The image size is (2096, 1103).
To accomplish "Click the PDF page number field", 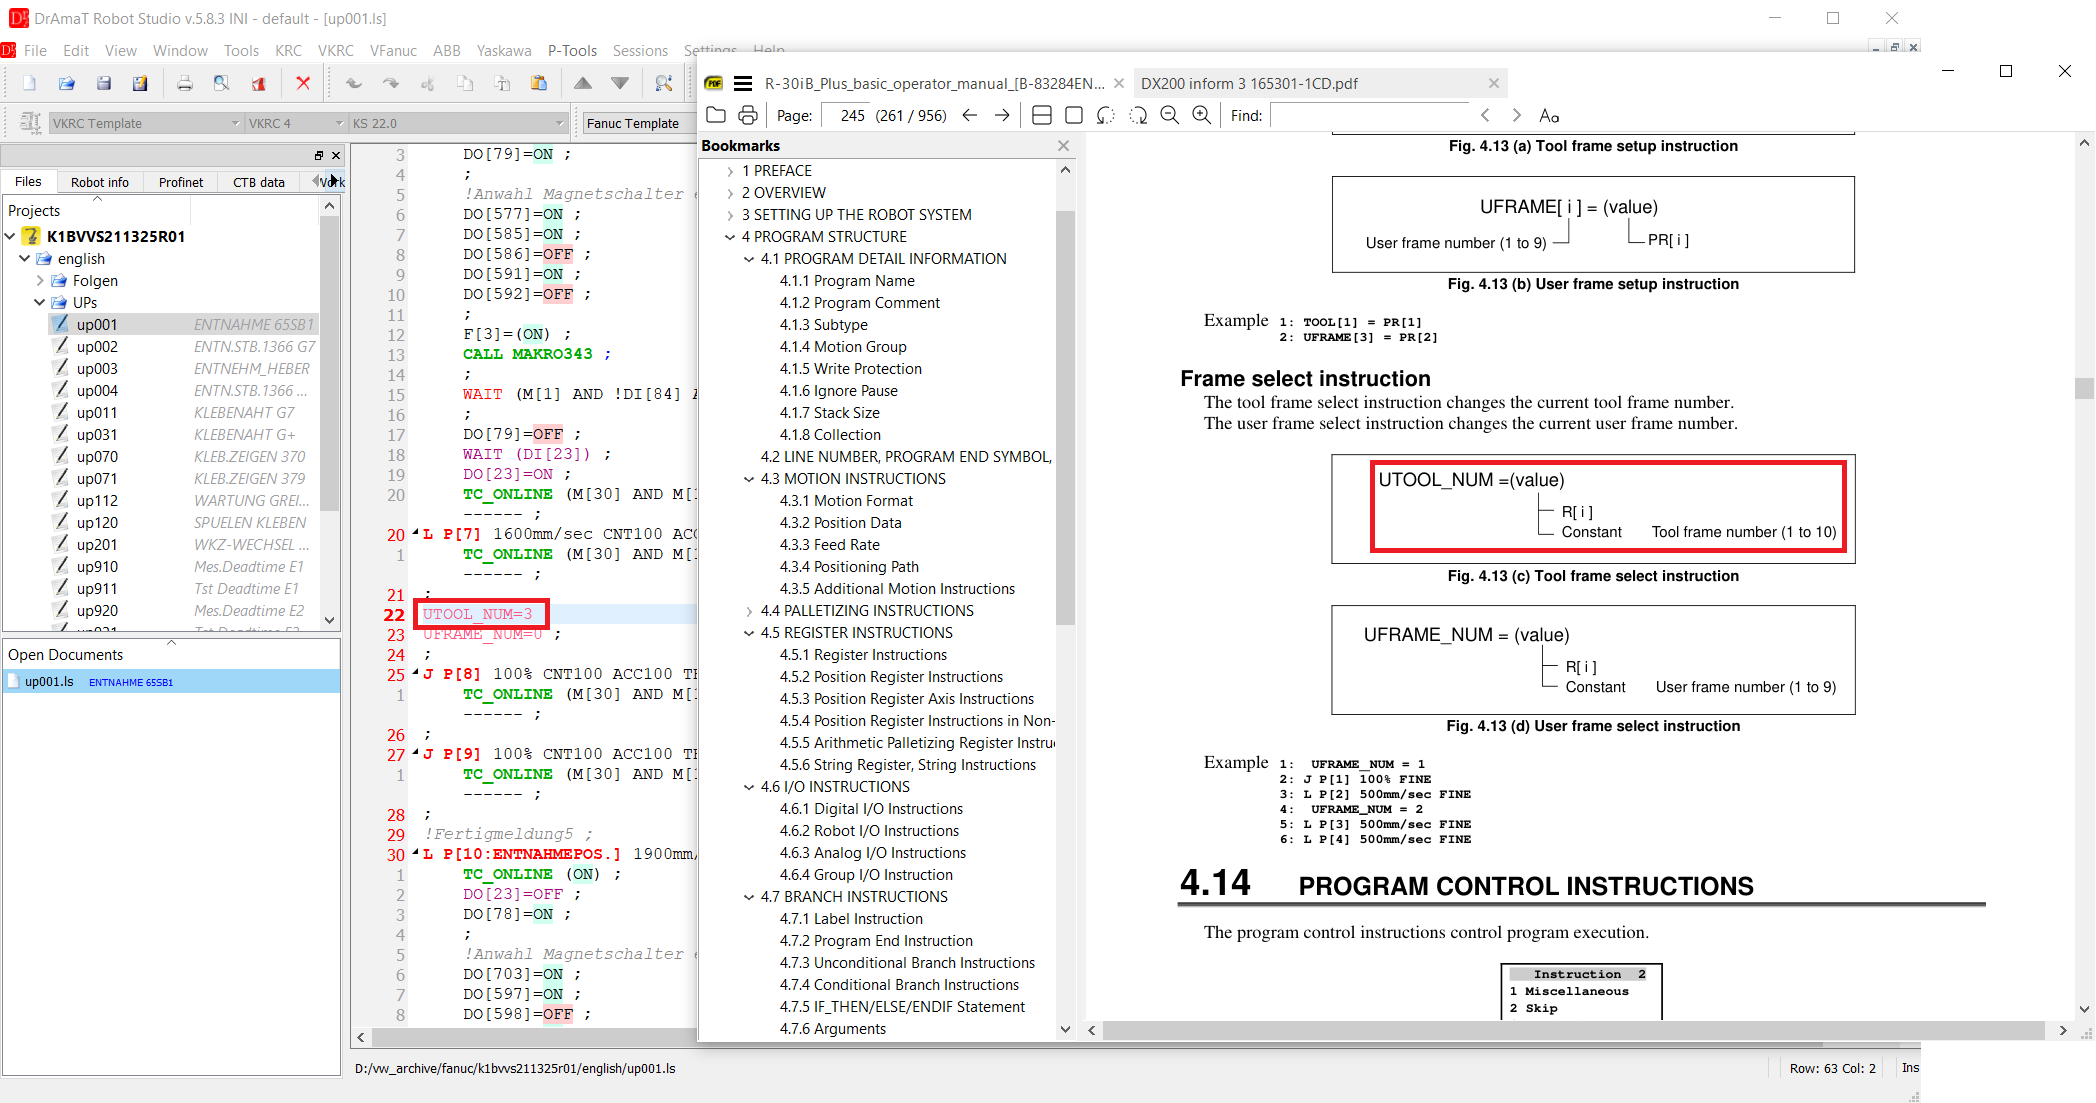I will [x=846, y=115].
